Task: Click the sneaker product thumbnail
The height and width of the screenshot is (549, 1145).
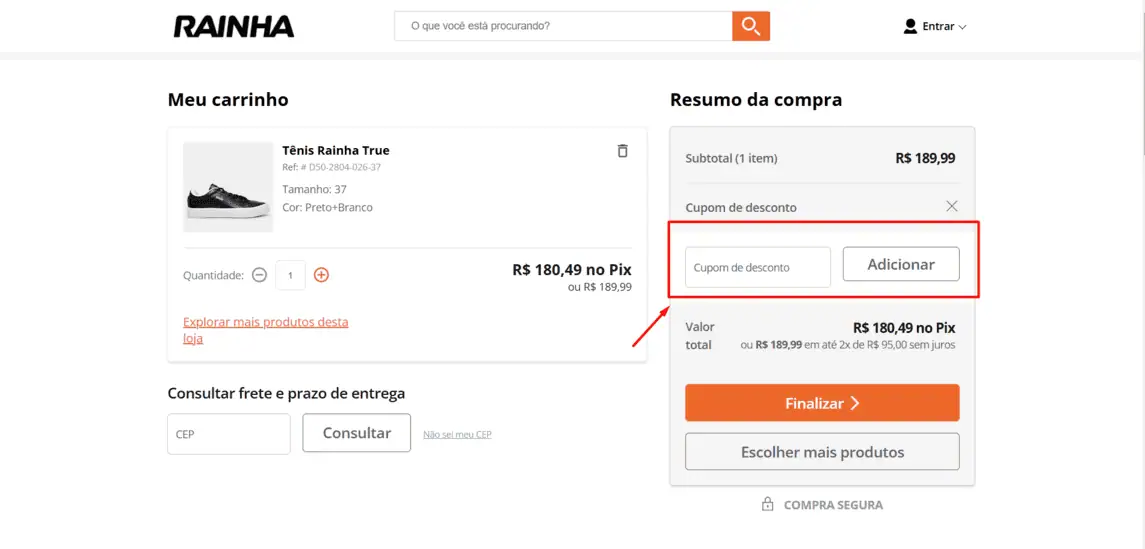Action: point(228,188)
